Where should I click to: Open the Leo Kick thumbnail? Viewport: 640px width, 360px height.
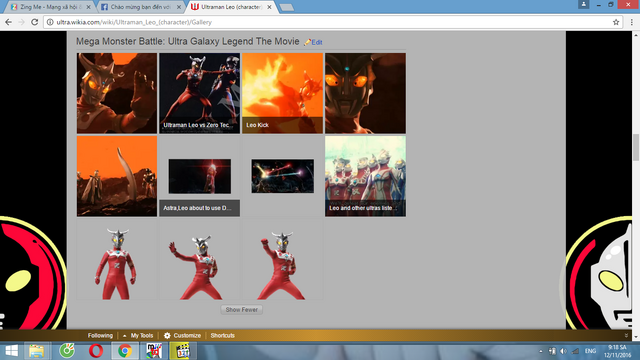pos(282,93)
